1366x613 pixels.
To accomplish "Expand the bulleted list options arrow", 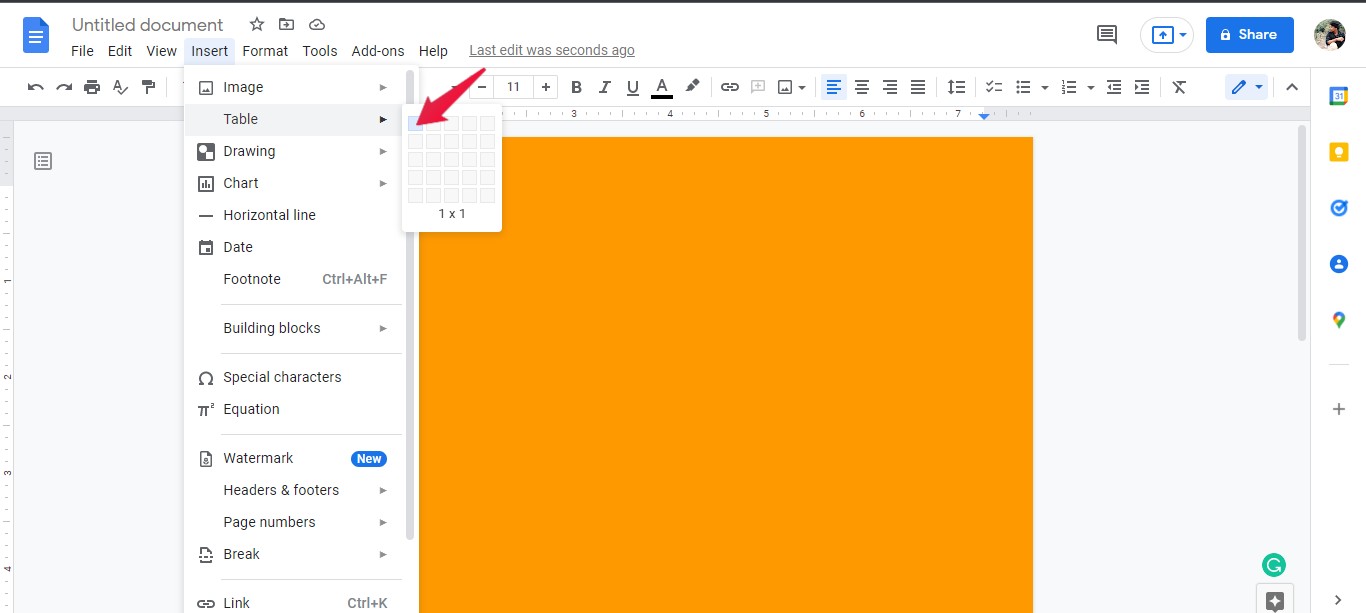I will tap(1043, 87).
